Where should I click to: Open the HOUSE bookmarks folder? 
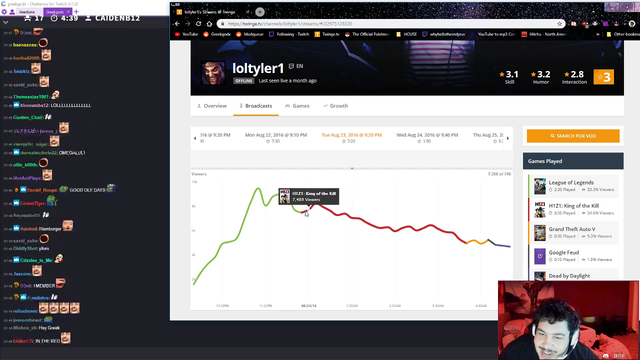tap(406, 34)
